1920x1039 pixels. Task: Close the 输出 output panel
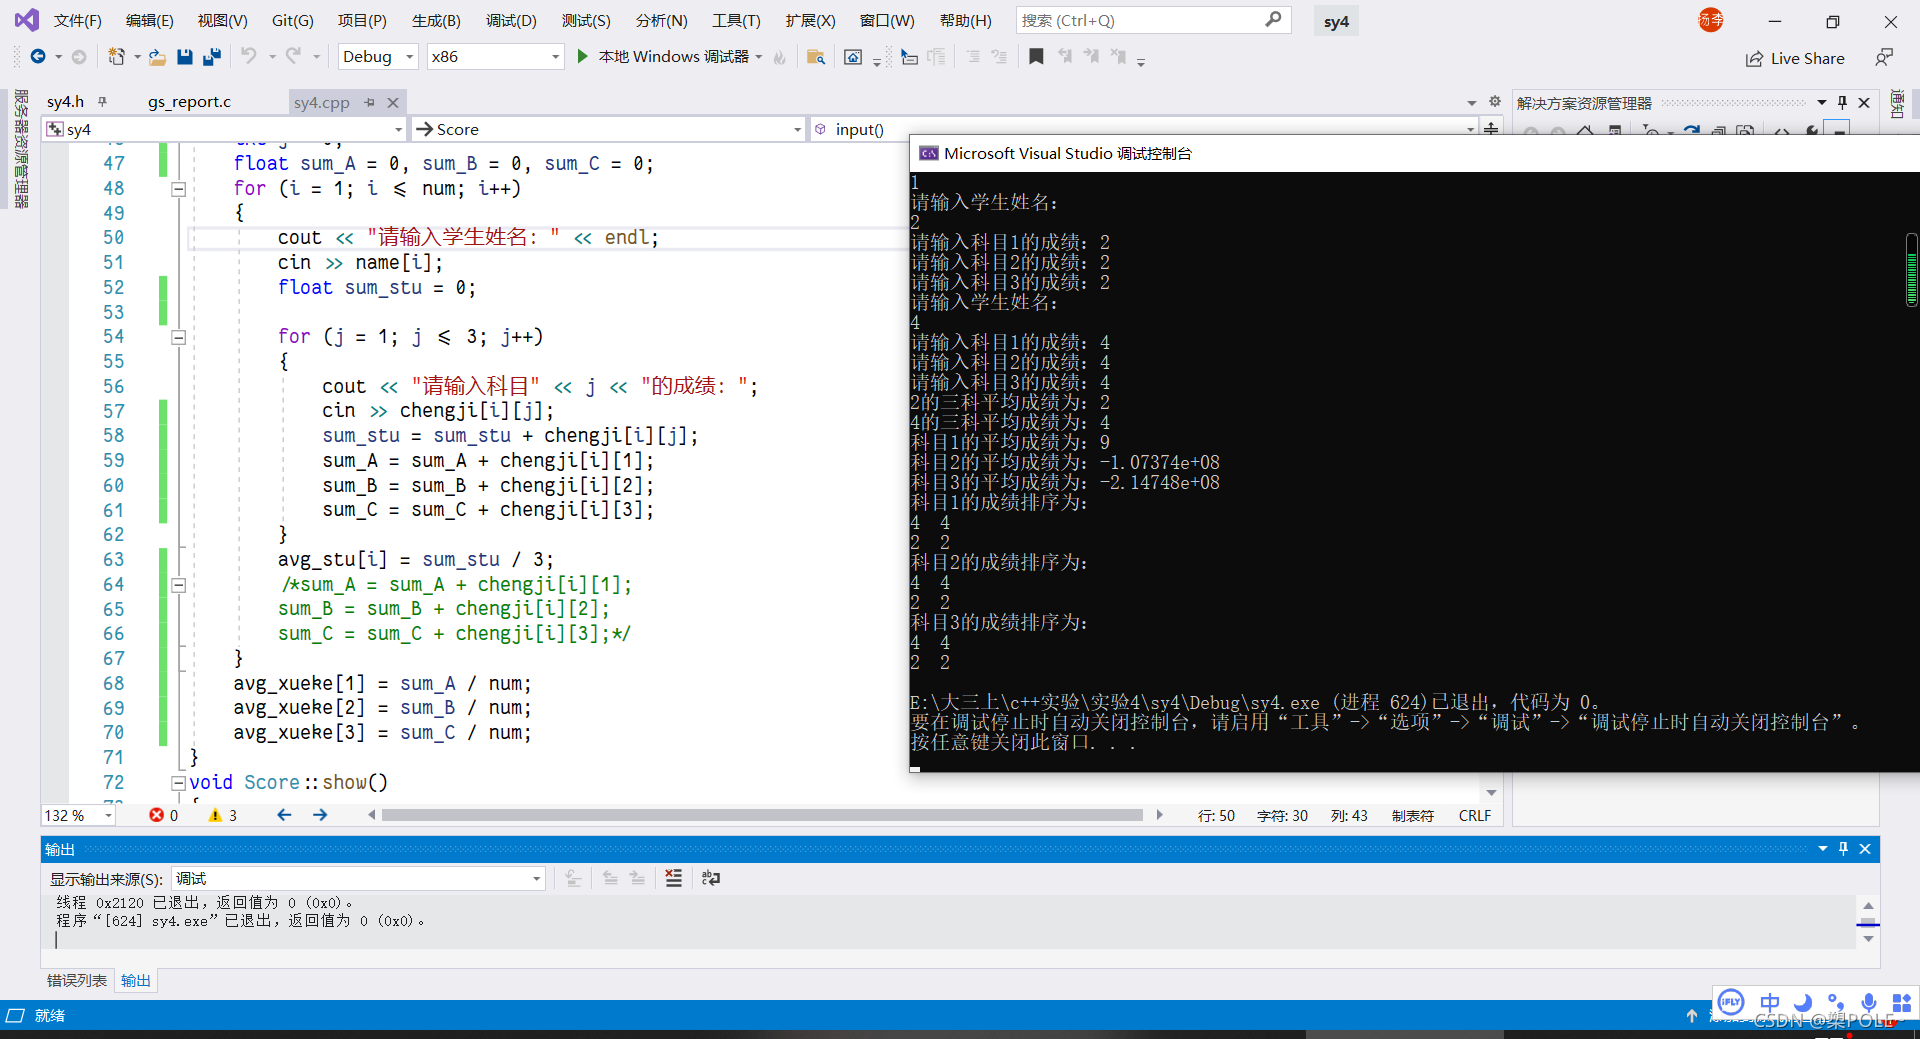click(x=1865, y=848)
